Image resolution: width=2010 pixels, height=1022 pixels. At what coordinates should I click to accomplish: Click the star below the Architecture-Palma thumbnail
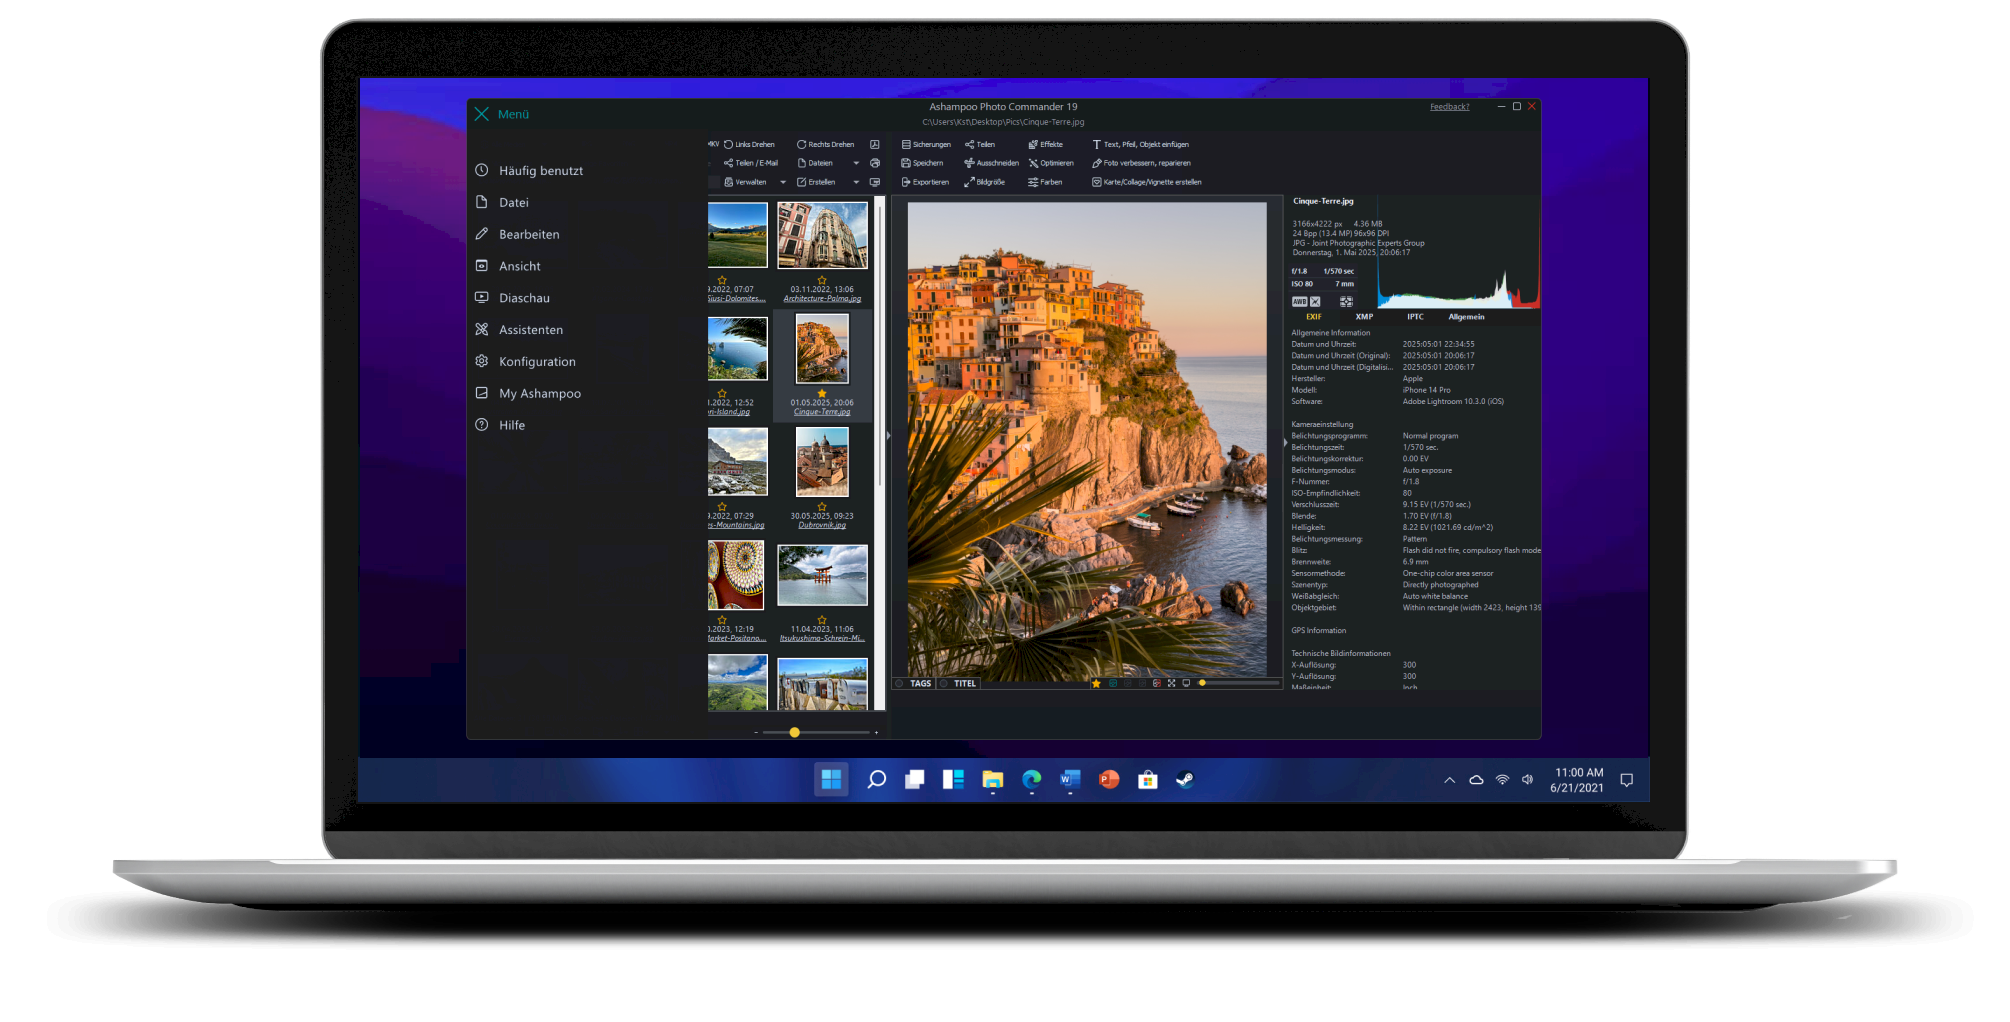[822, 280]
